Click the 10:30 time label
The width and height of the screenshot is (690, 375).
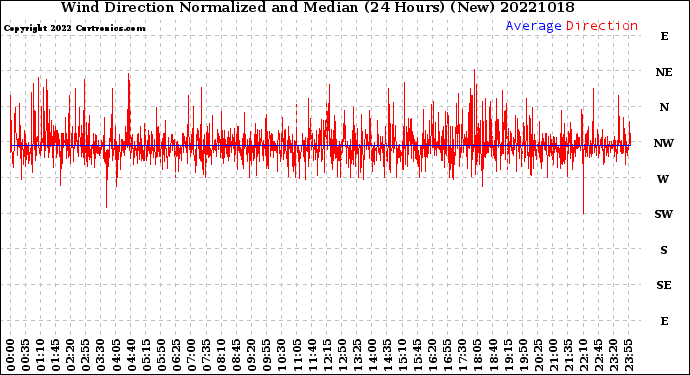tap(282, 355)
